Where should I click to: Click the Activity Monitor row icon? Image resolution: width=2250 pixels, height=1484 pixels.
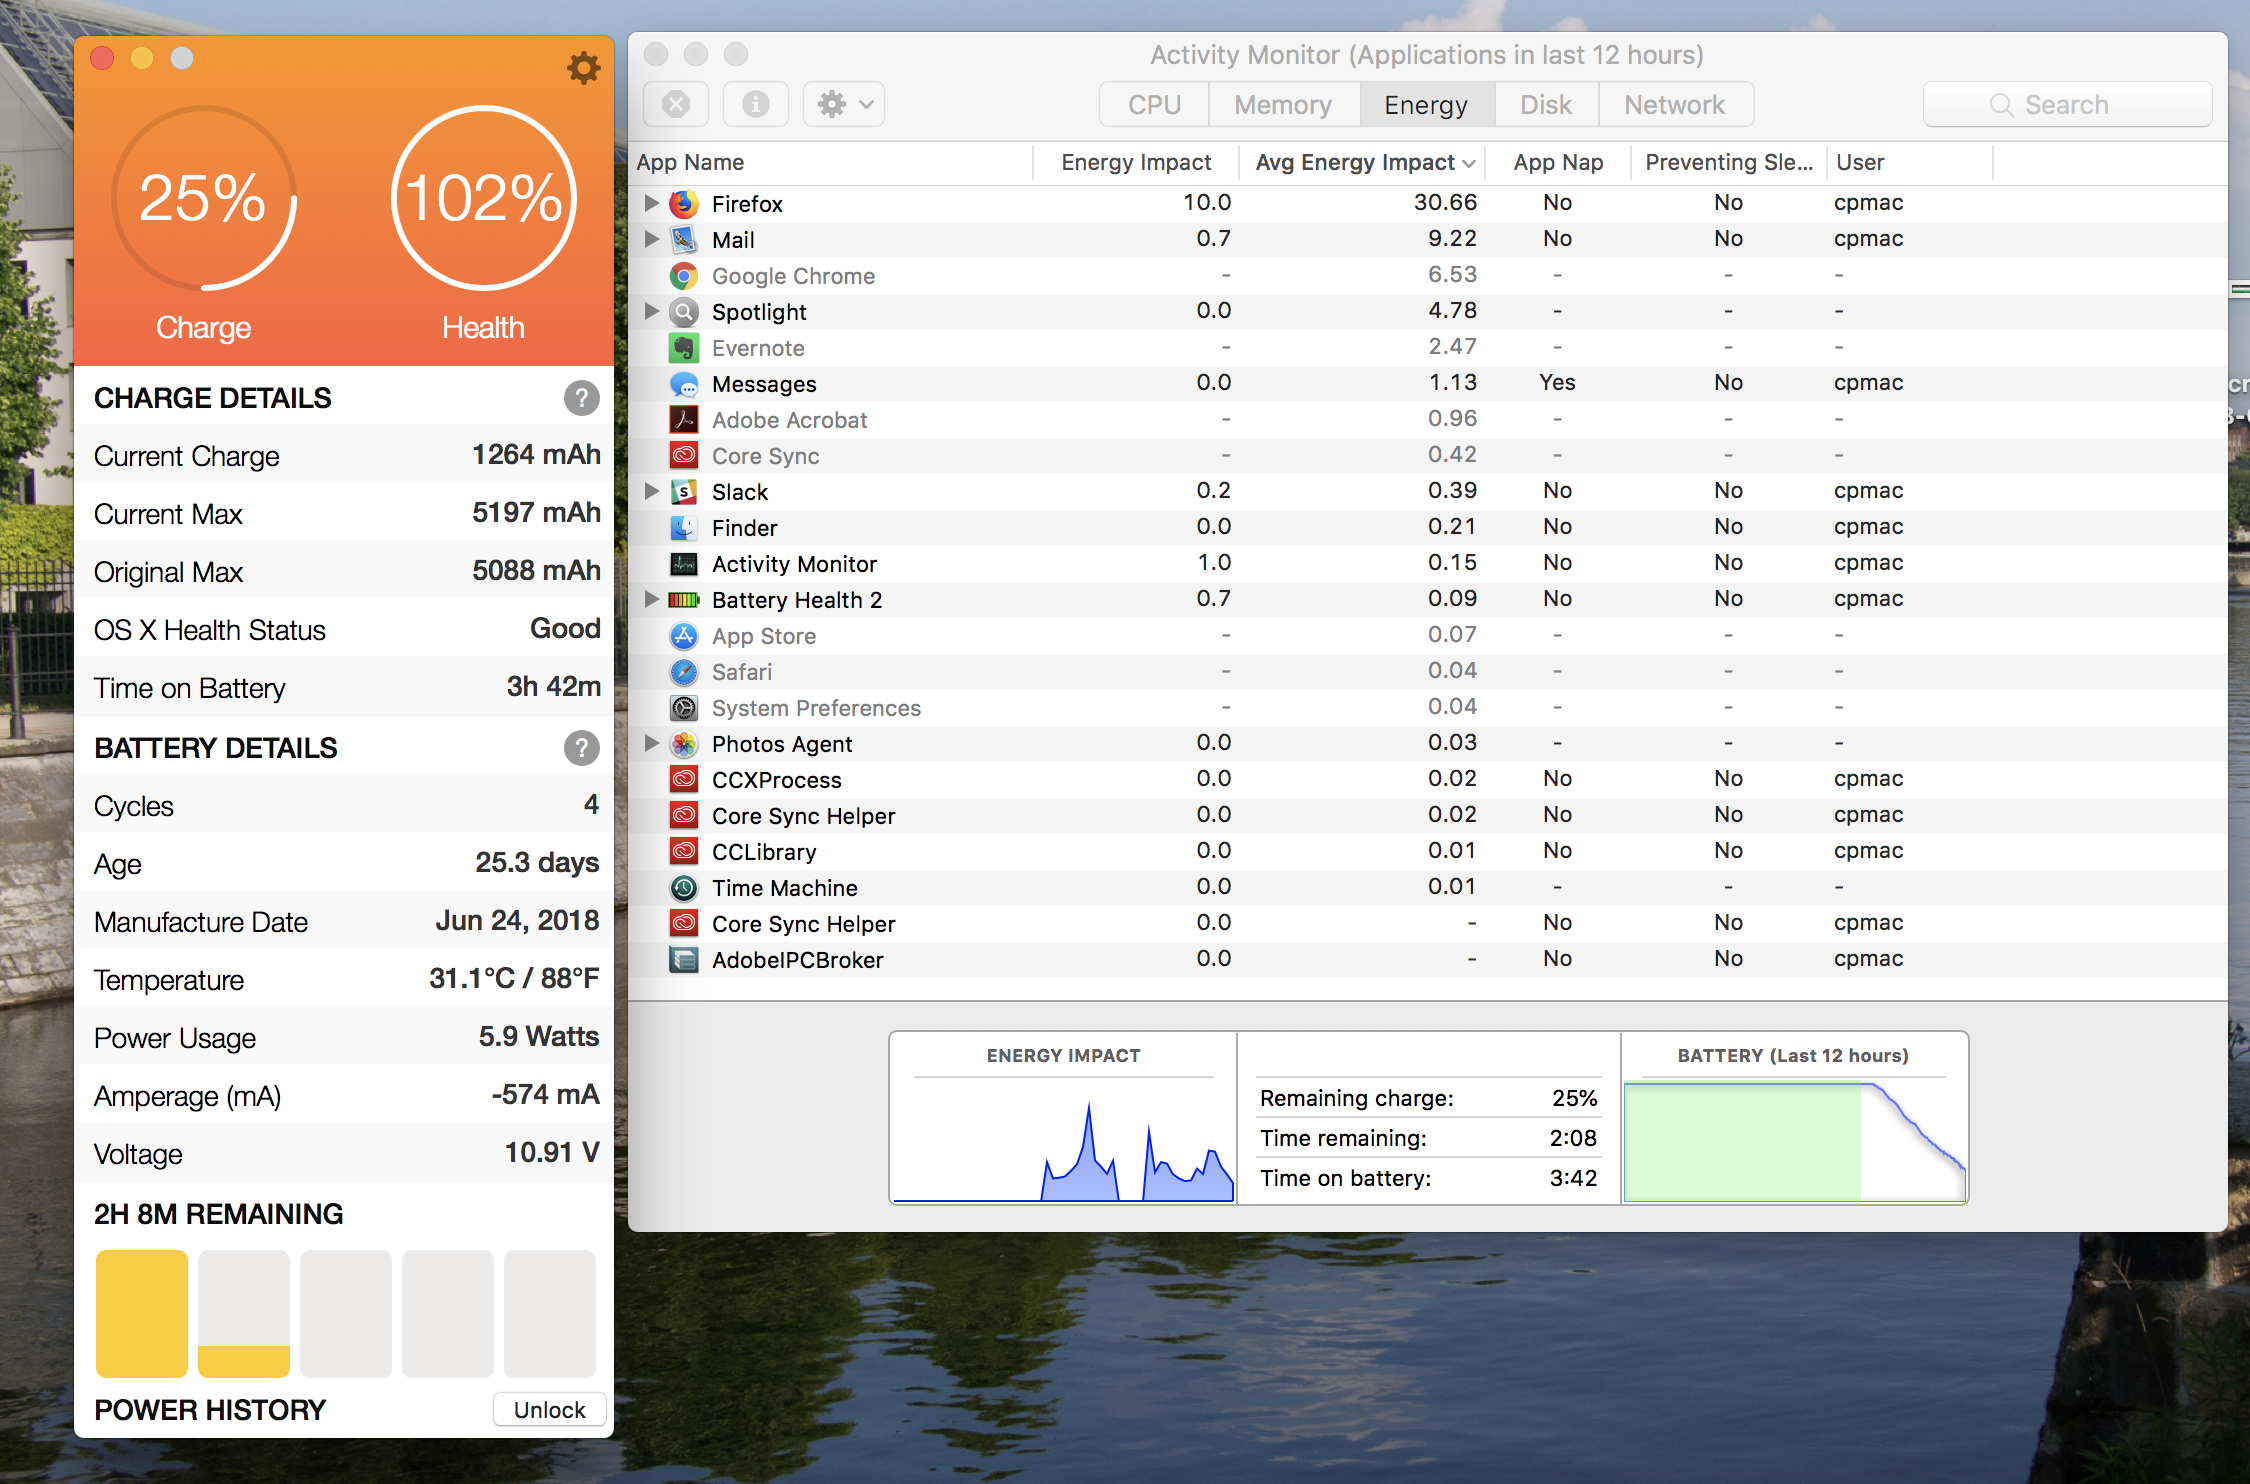click(x=684, y=564)
